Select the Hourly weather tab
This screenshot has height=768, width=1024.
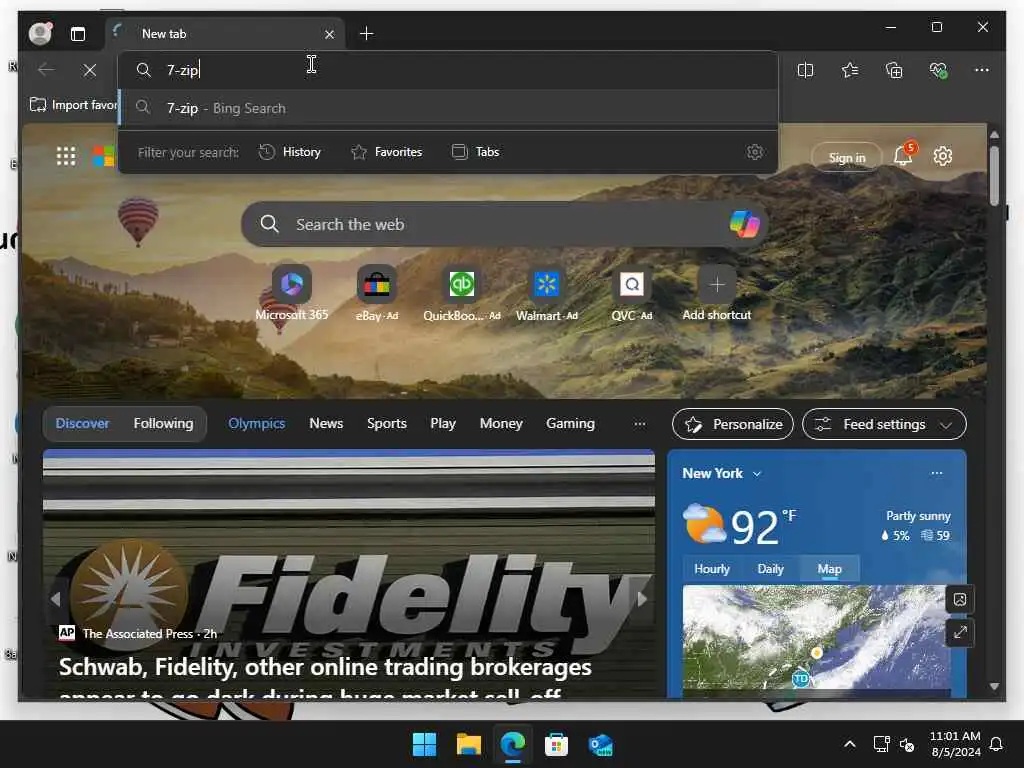[x=711, y=569]
